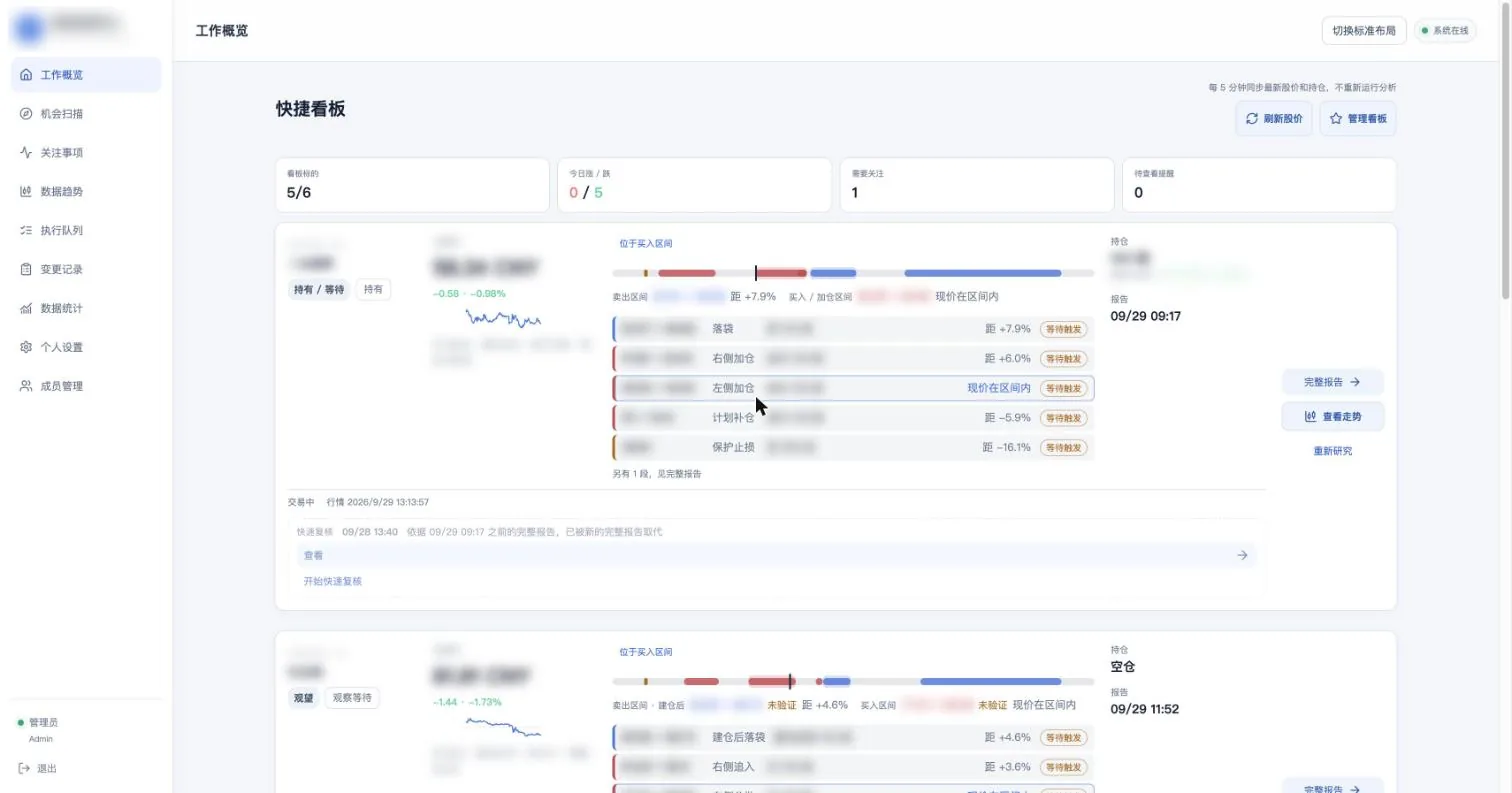Click 另有 1 段，见完整报告 note

(x=657, y=474)
